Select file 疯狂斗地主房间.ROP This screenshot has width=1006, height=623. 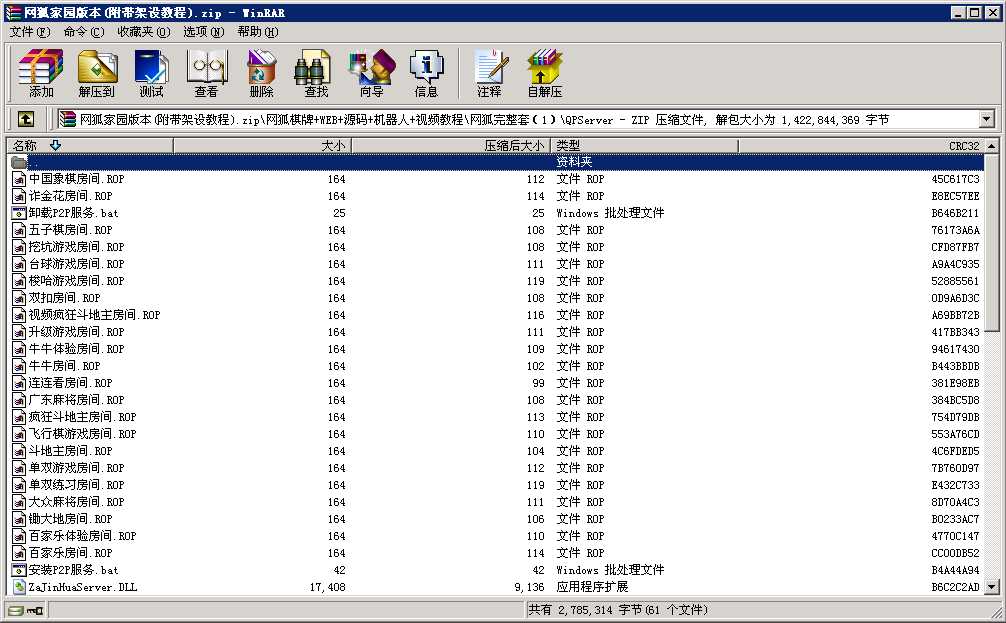tap(83, 417)
